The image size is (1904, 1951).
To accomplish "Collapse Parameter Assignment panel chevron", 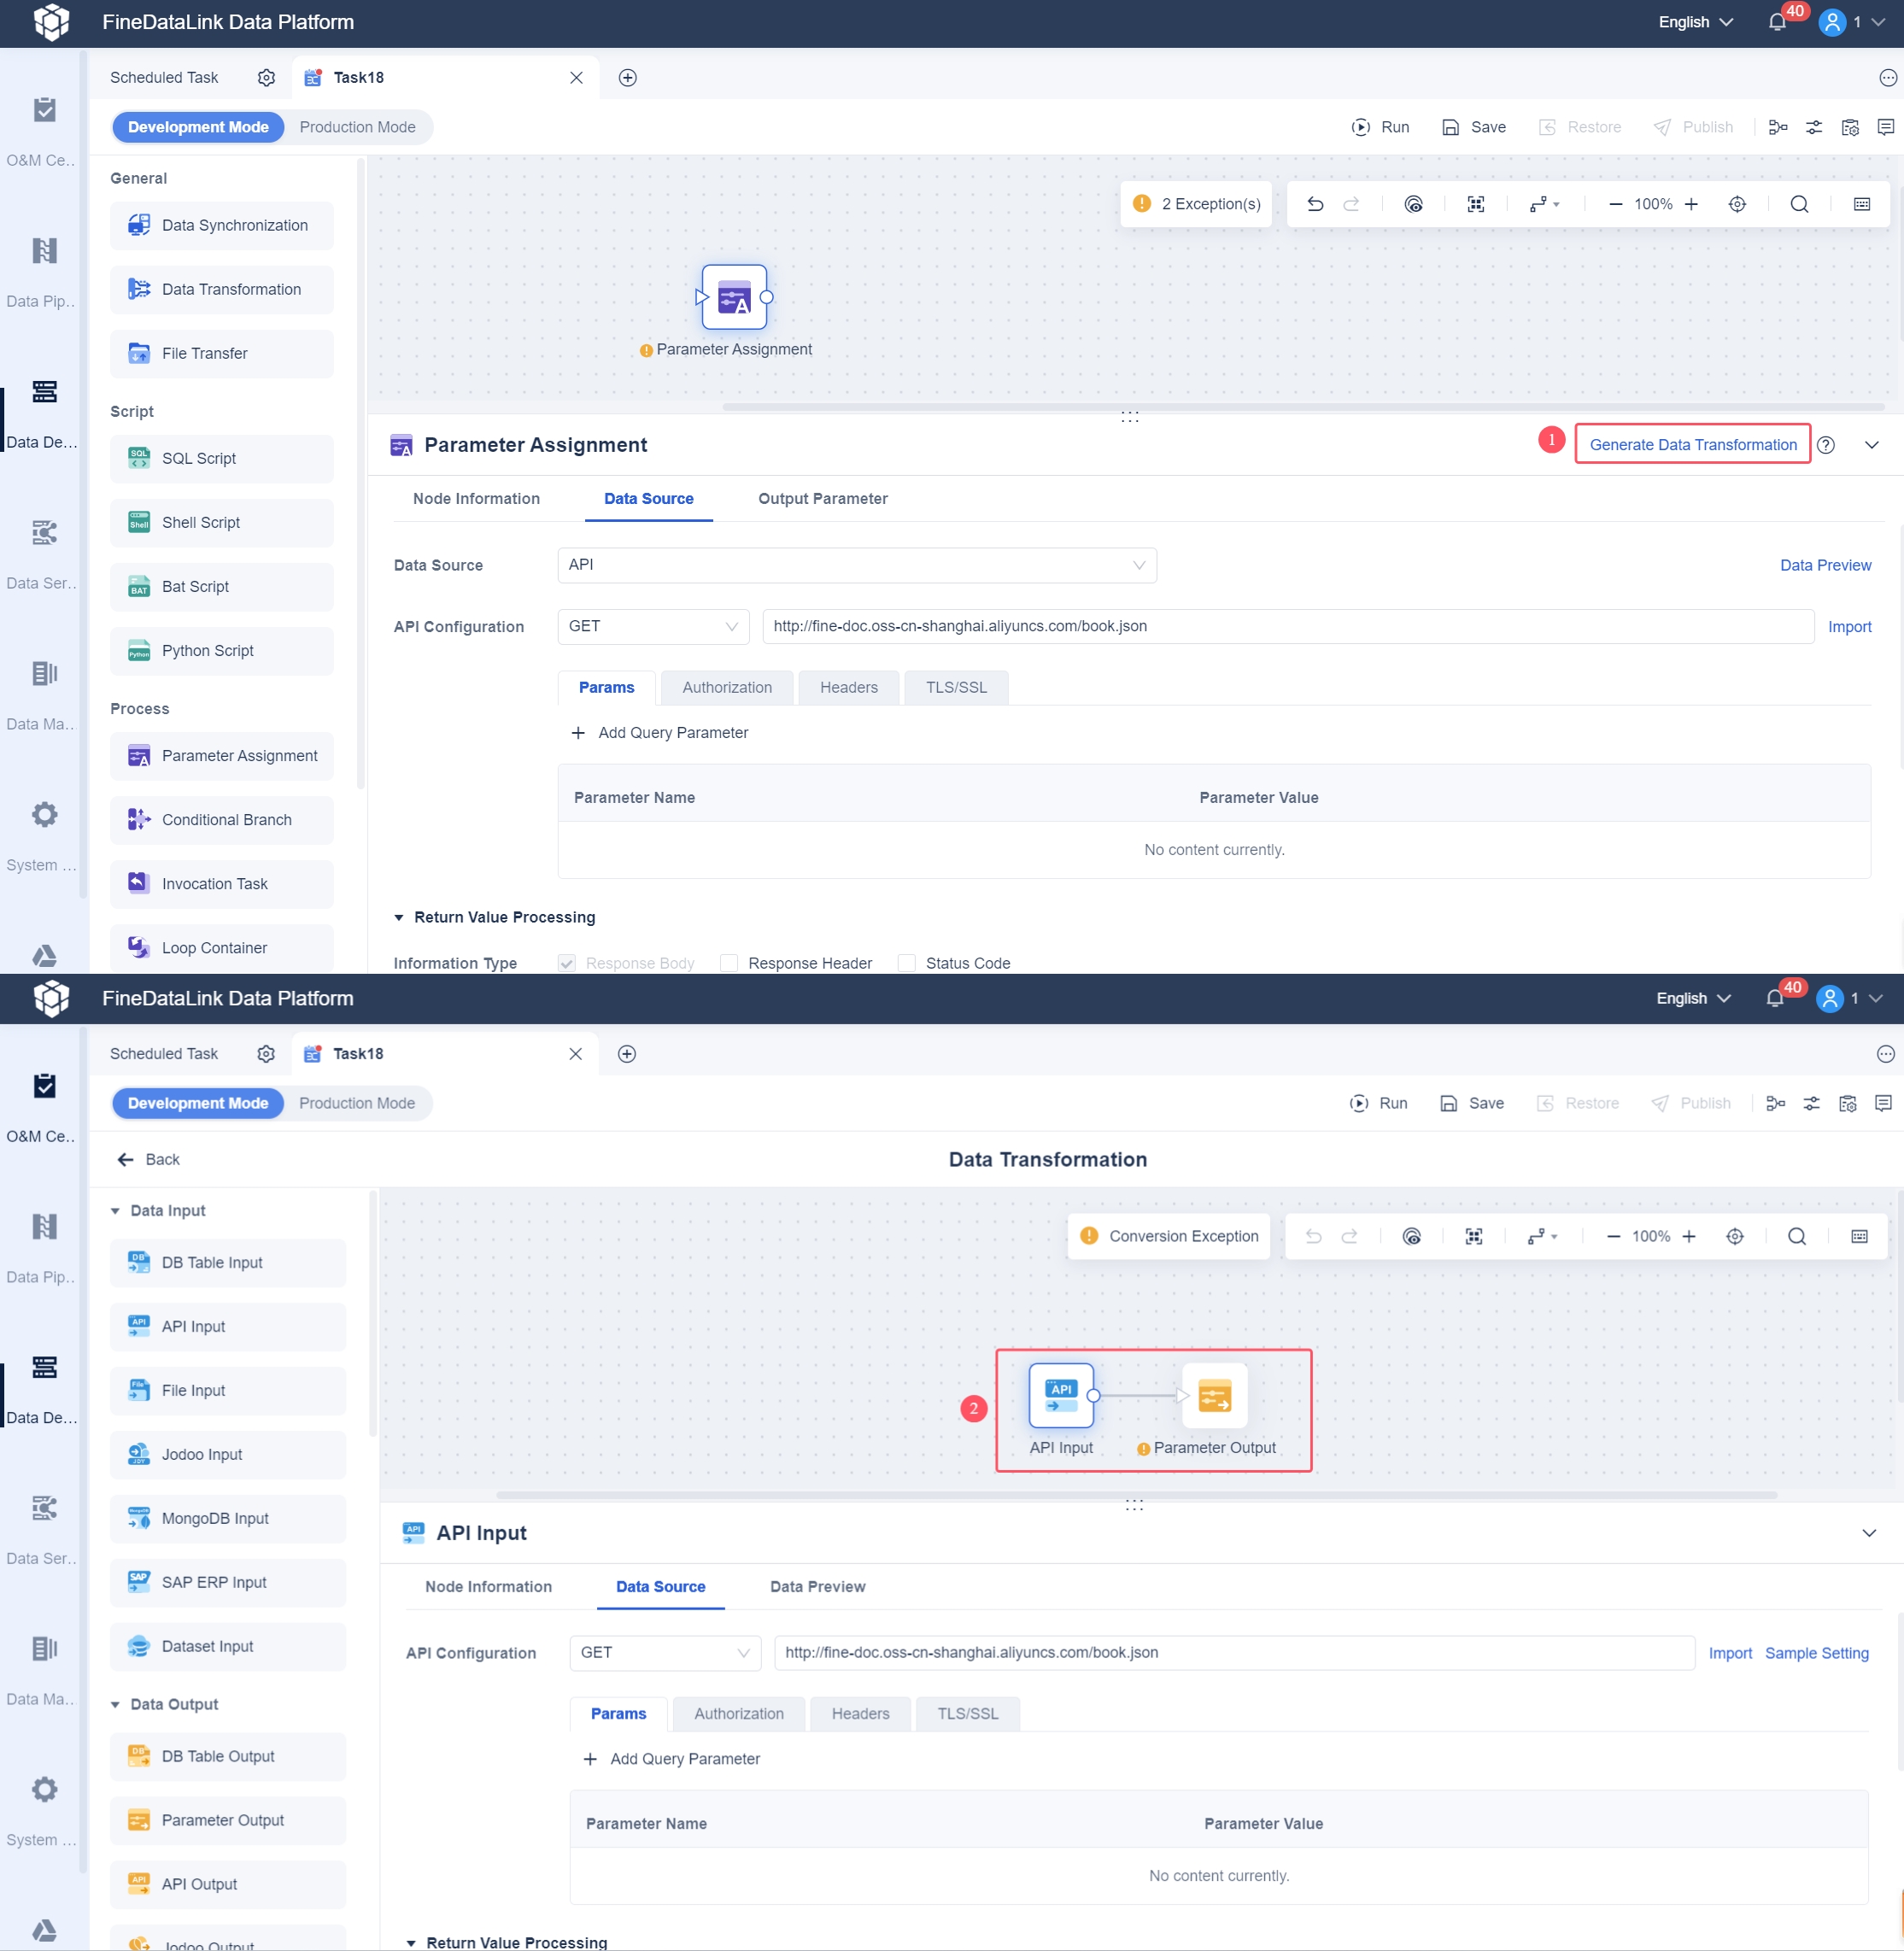I will (1872, 445).
